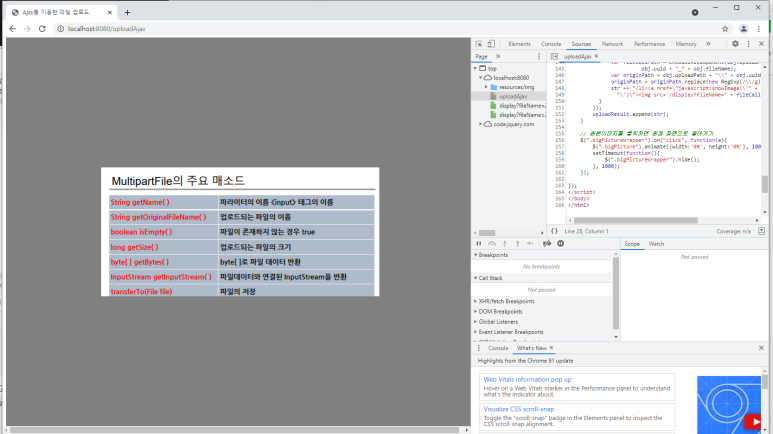Click the browser forward arrow
The width and height of the screenshot is (773, 434).
[x=27, y=29]
